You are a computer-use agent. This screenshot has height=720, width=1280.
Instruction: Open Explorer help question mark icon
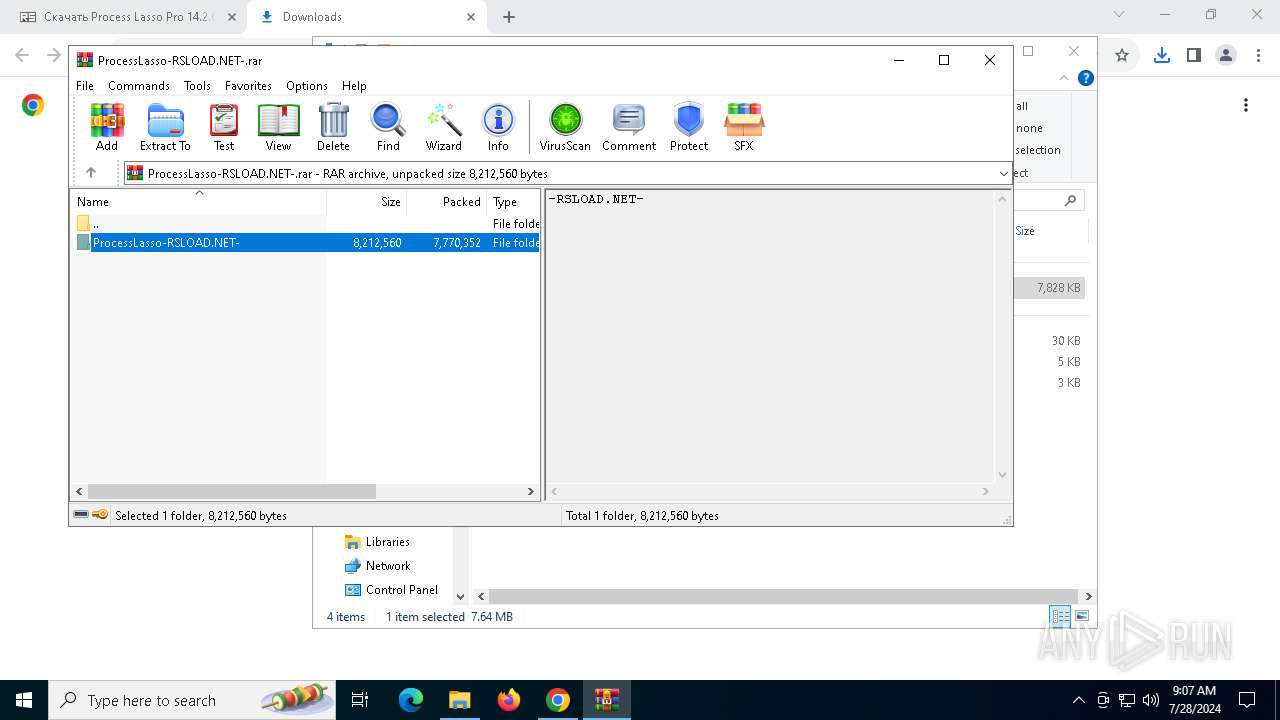(x=1086, y=78)
